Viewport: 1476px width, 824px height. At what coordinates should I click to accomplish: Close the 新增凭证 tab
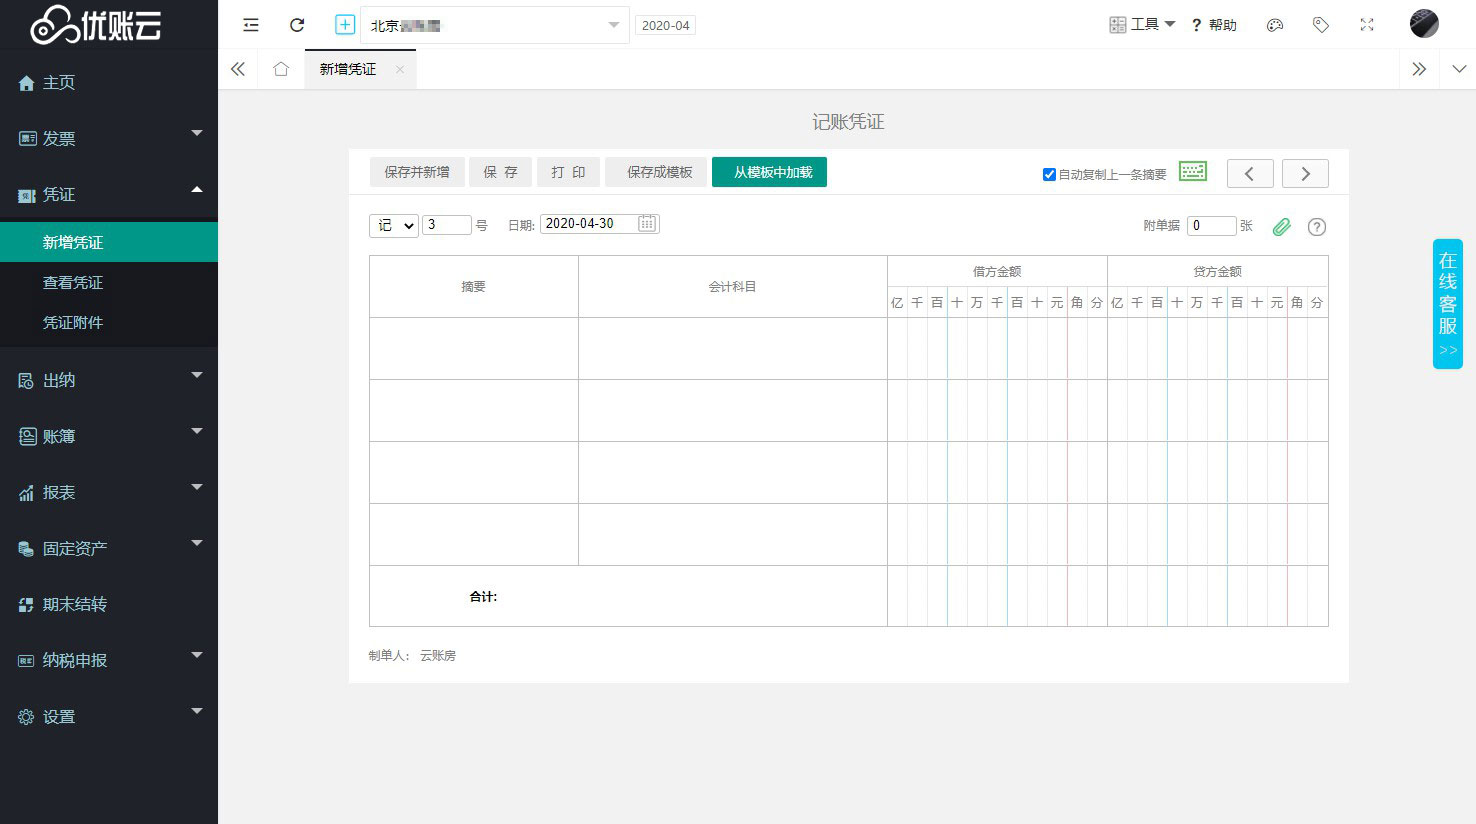(x=400, y=69)
